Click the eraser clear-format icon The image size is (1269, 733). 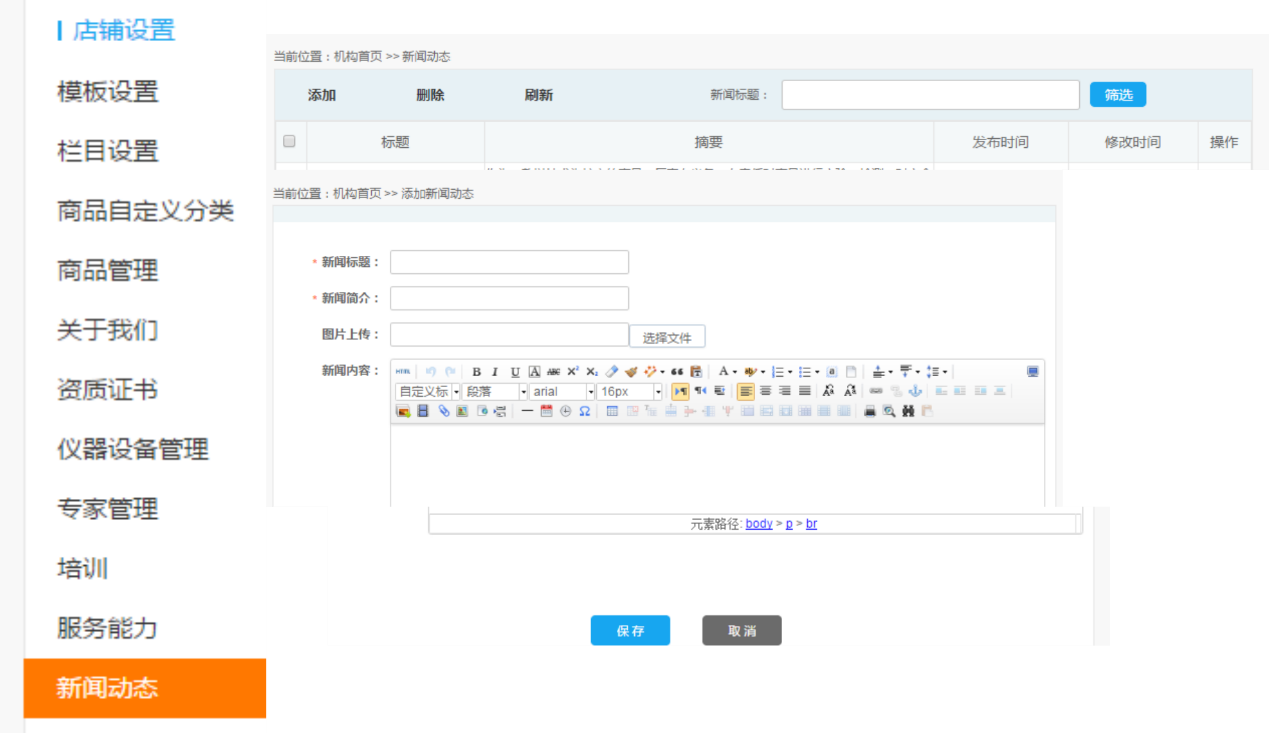612,371
